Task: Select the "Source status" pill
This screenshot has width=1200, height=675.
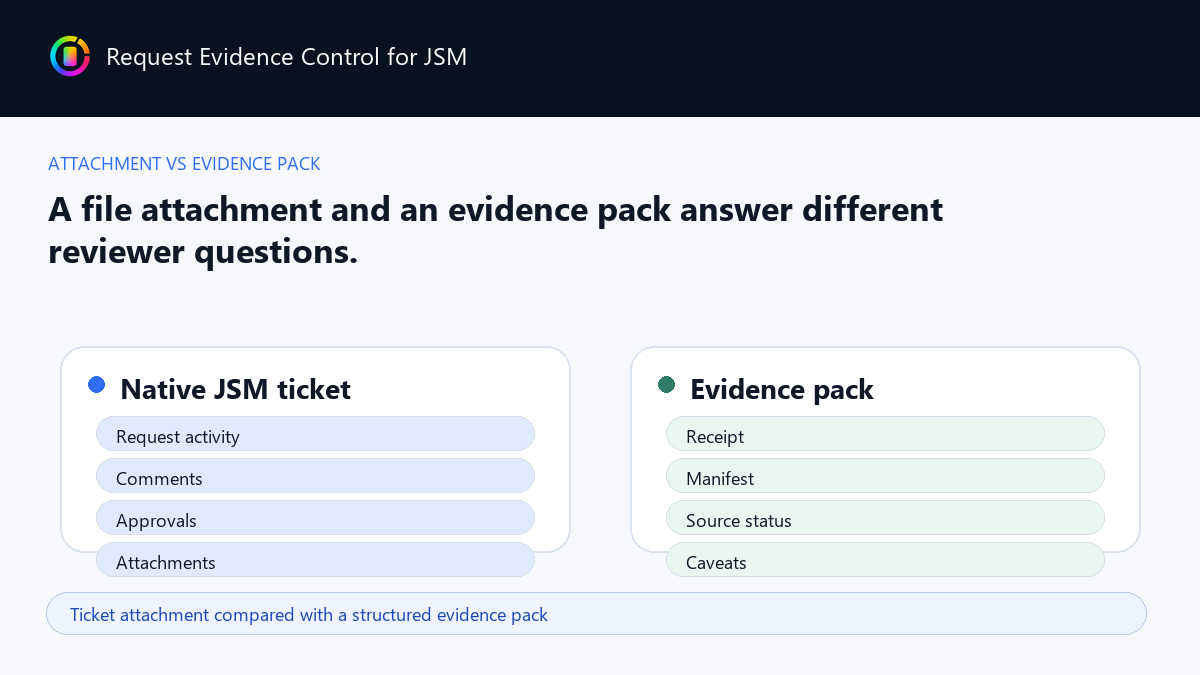Action: pos(885,518)
